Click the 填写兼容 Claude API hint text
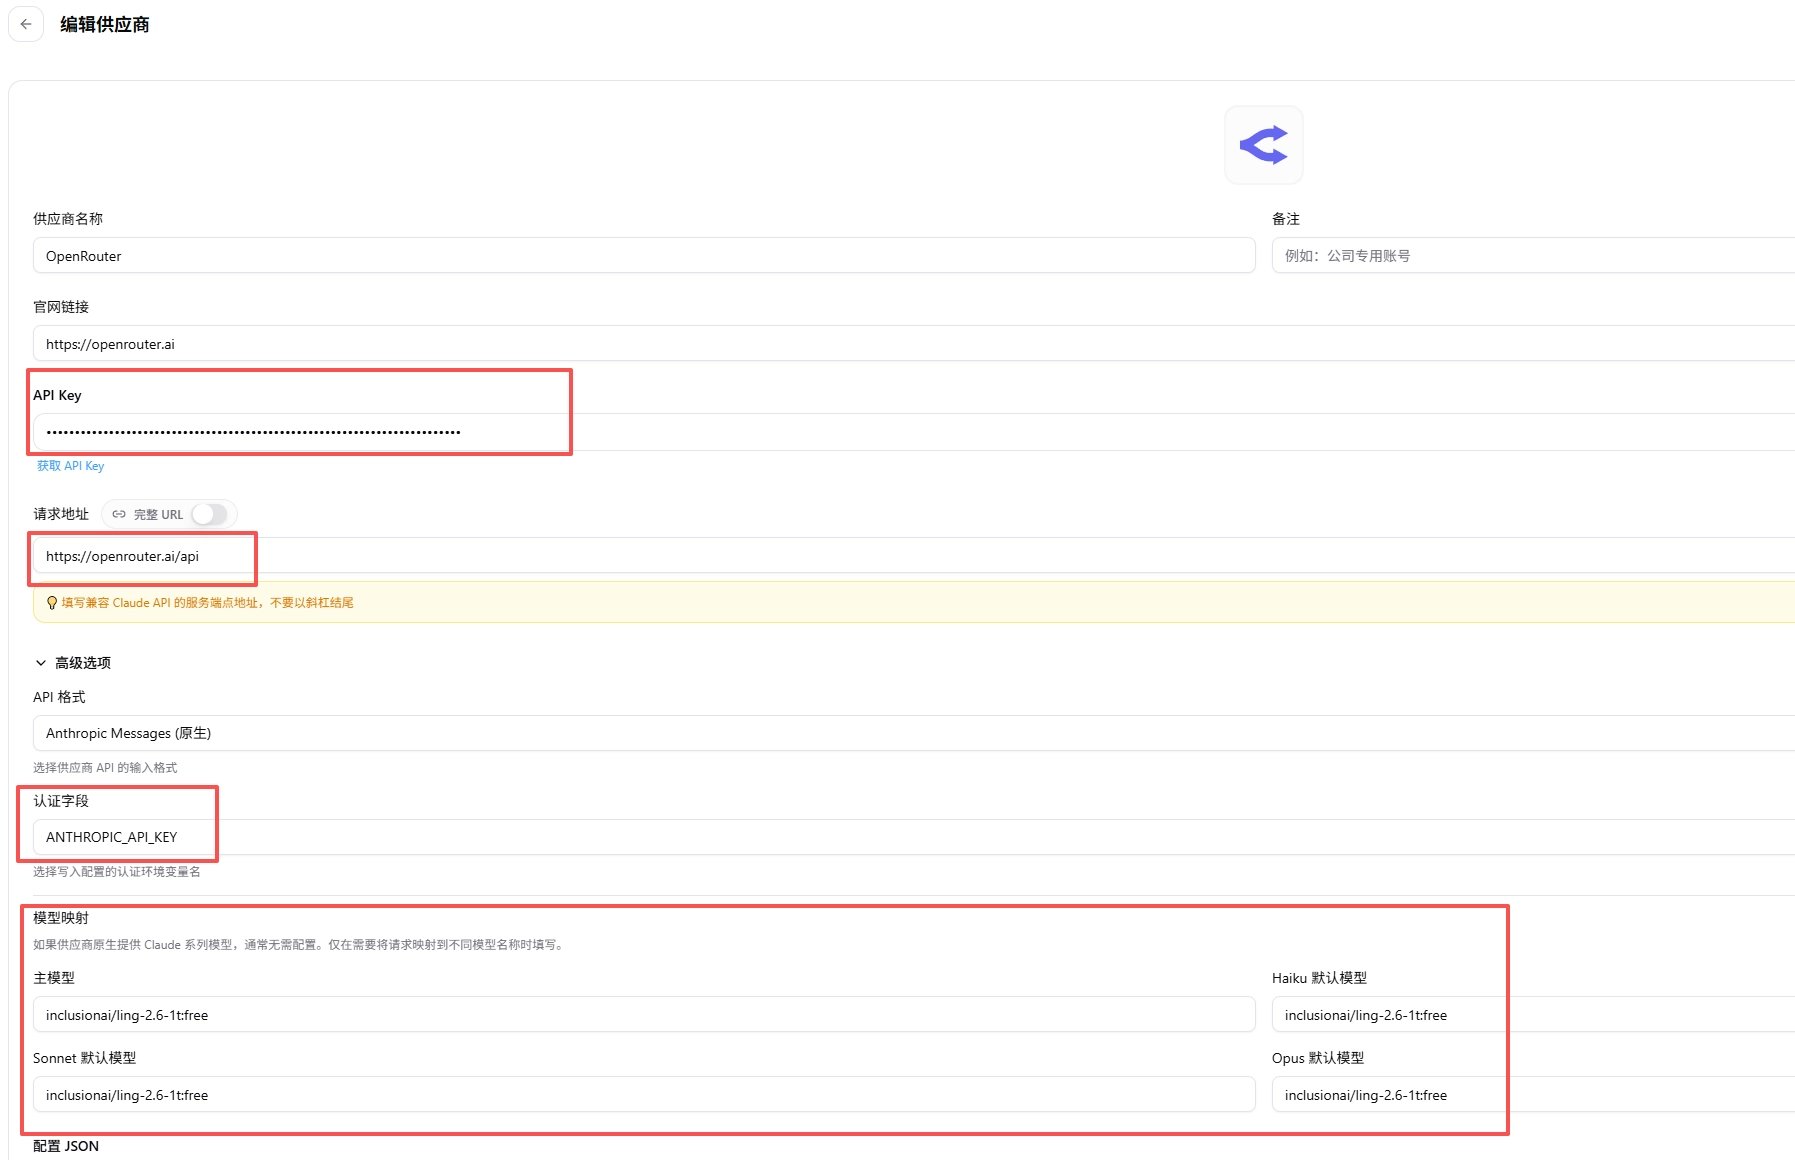 coord(208,603)
